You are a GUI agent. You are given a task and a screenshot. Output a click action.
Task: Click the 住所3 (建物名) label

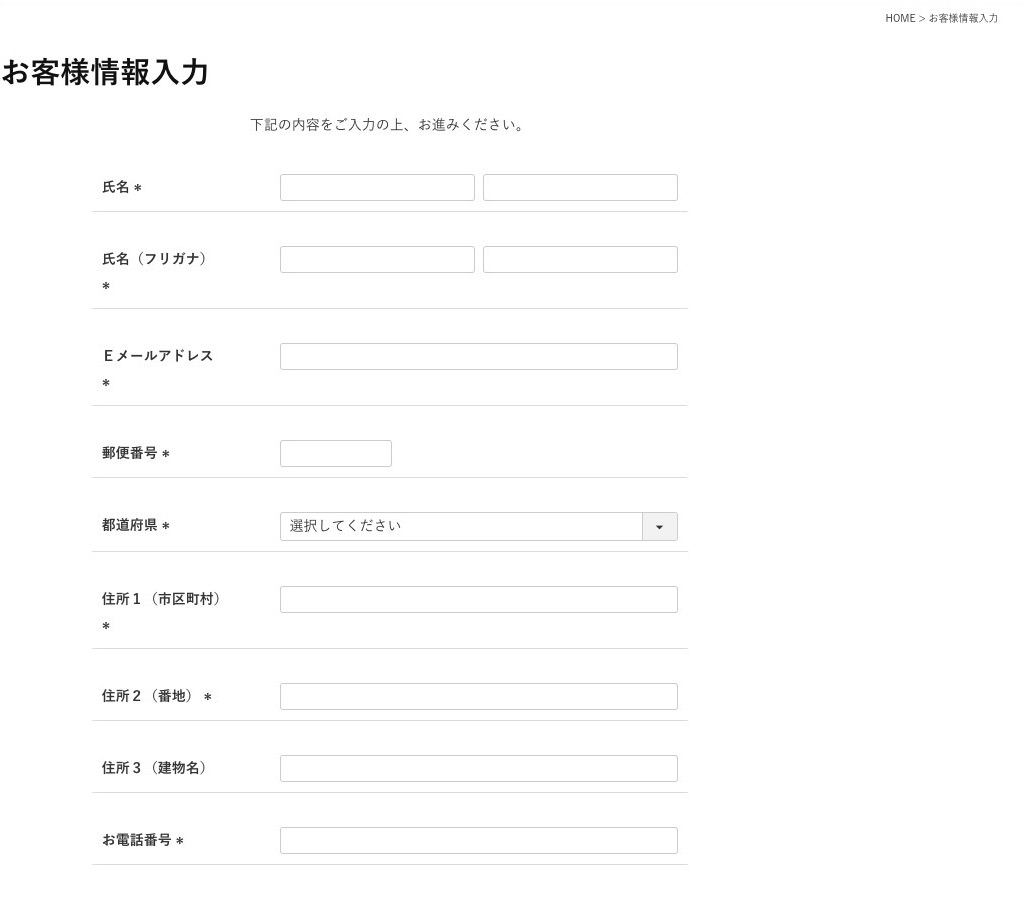point(155,768)
